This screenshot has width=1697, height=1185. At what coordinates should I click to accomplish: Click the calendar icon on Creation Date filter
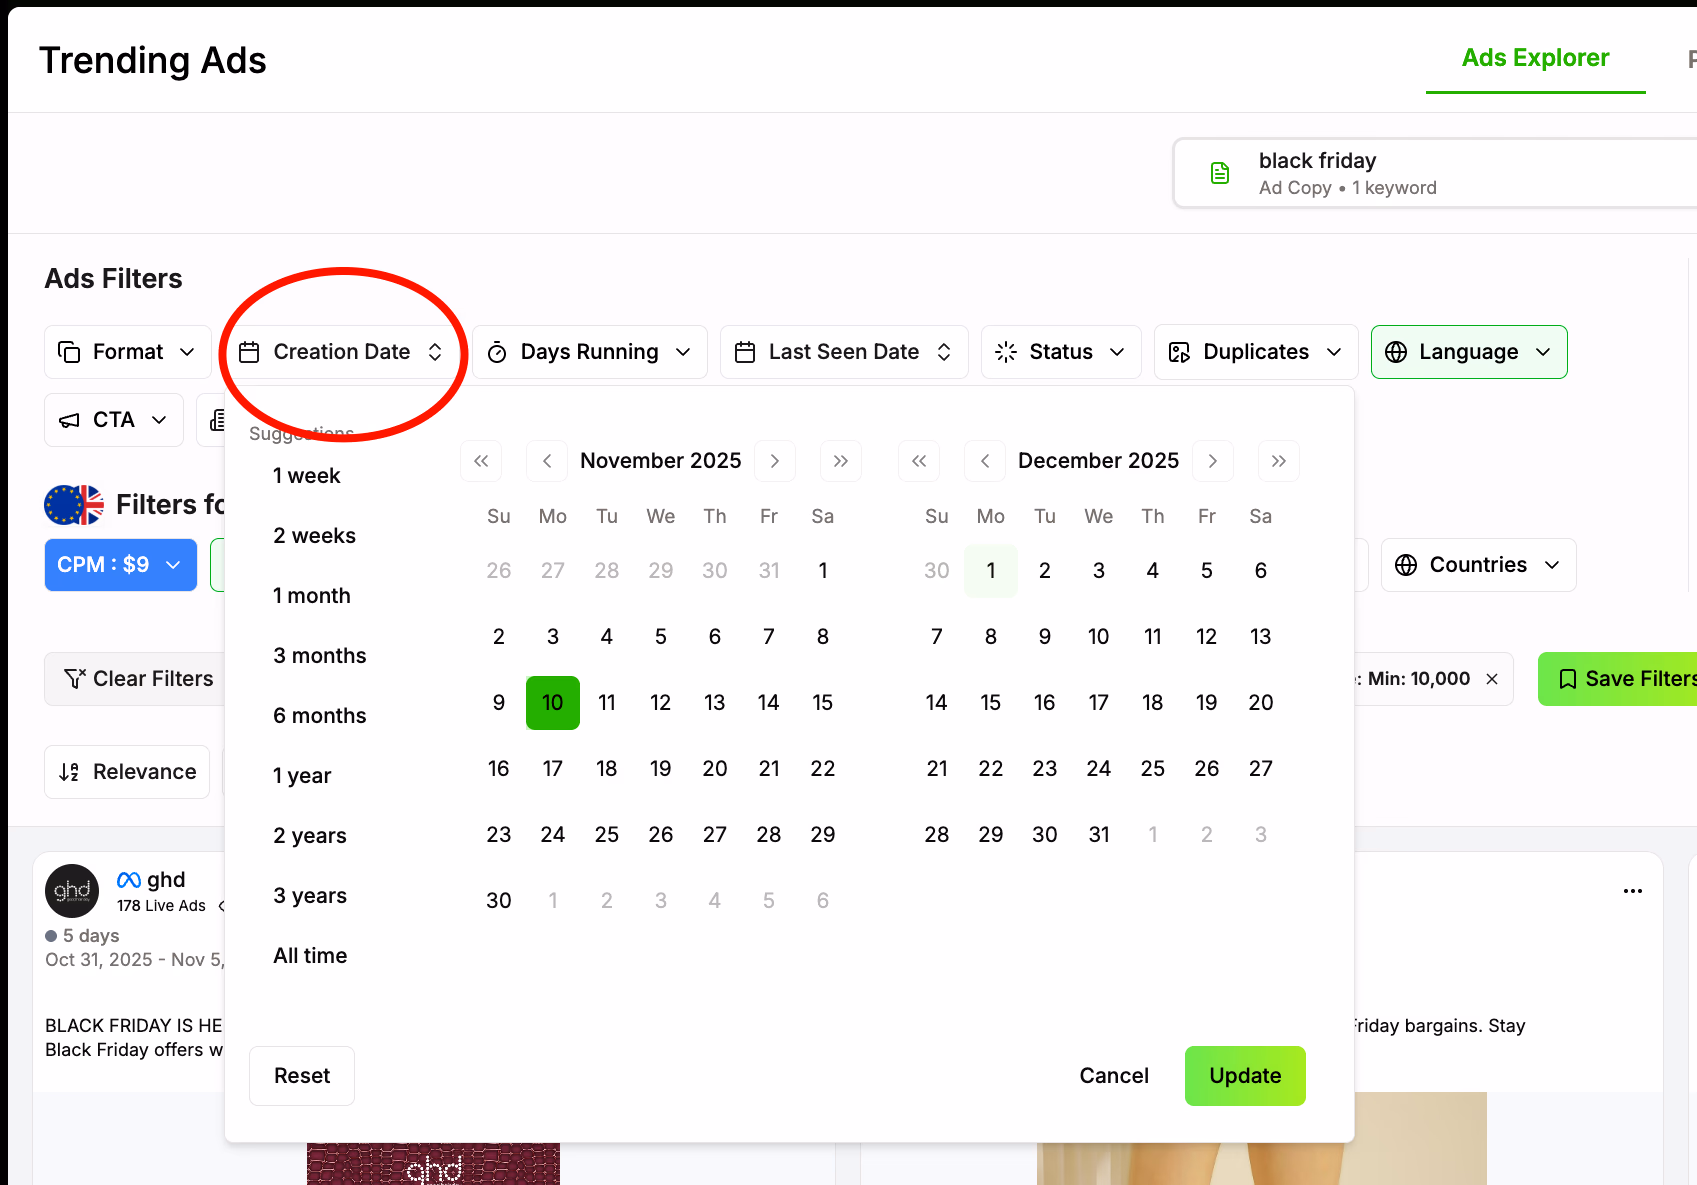coord(249,351)
